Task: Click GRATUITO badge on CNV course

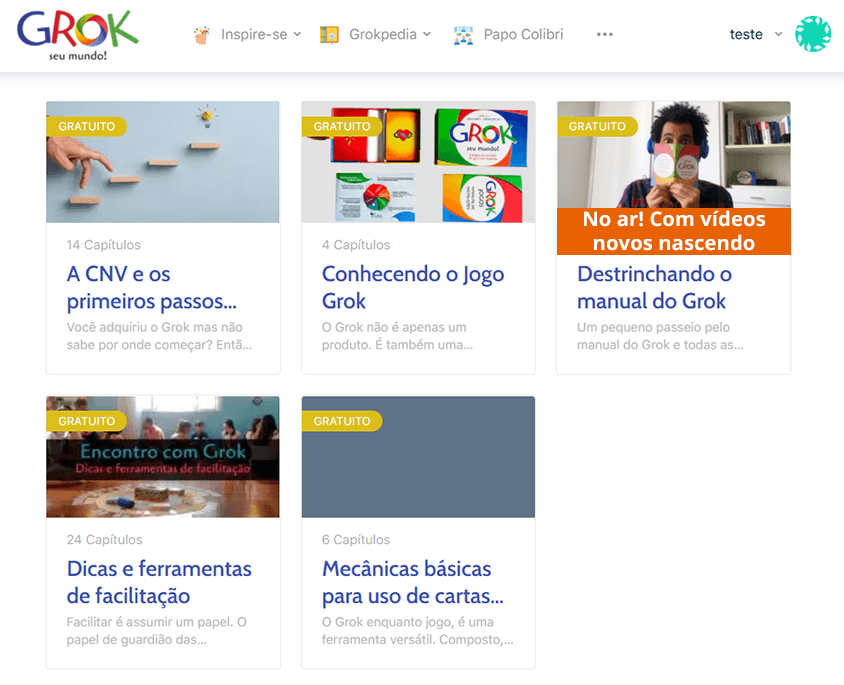Action: (x=87, y=126)
